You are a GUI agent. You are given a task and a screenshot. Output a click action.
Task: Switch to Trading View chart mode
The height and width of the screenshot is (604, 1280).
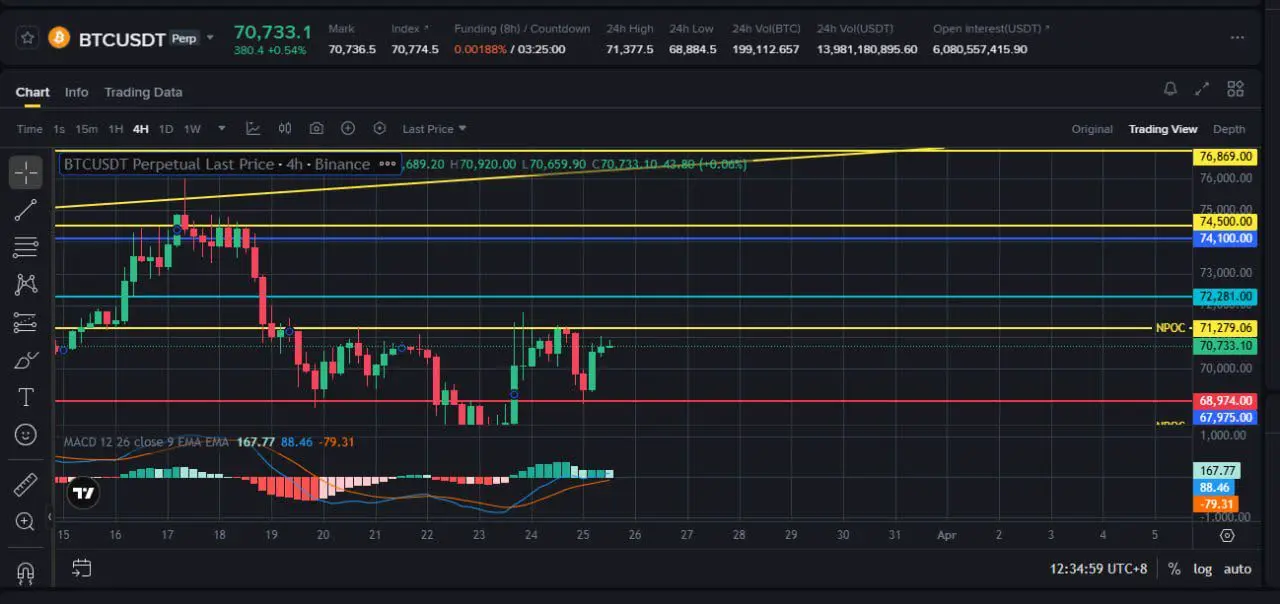tap(1163, 129)
